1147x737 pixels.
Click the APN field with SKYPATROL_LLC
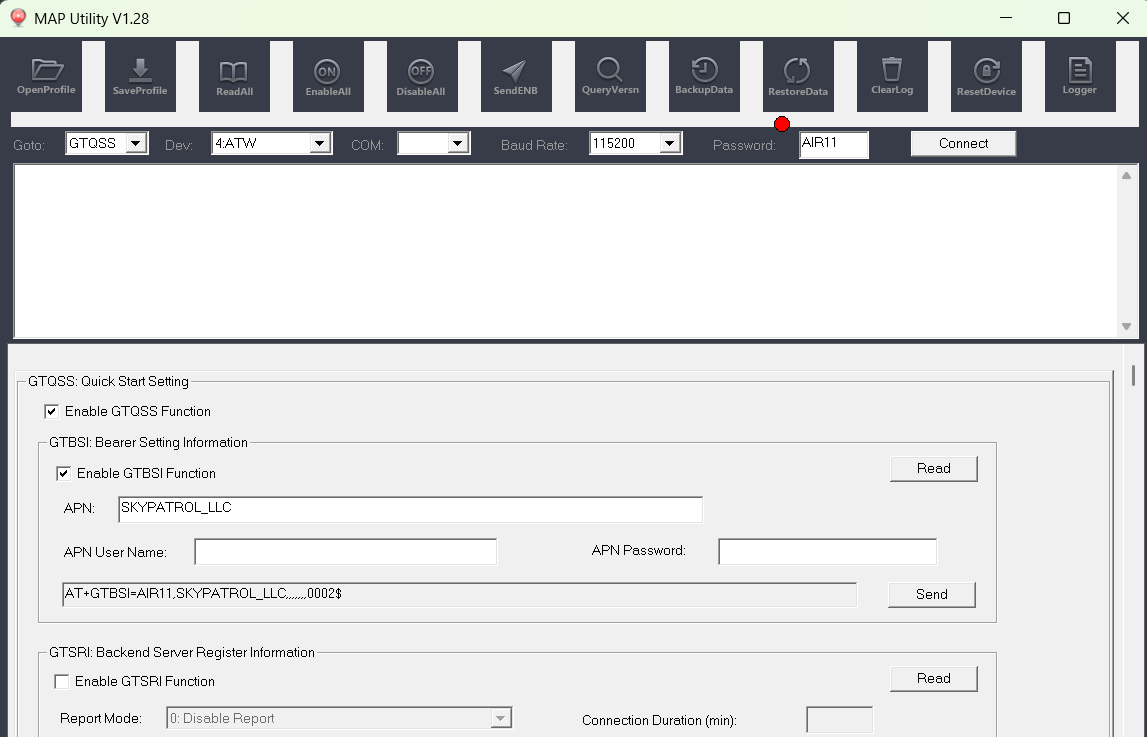pyautogui.click(x=410, y=509)
